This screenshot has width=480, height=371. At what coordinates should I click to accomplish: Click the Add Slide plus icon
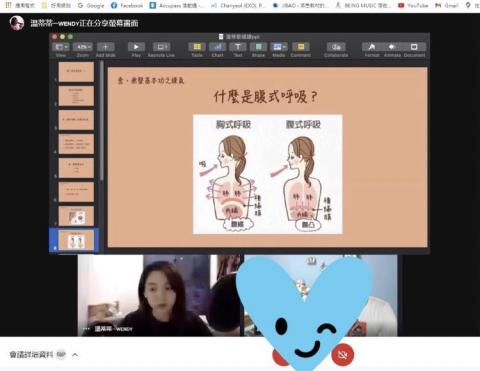[x=106, y=47]
